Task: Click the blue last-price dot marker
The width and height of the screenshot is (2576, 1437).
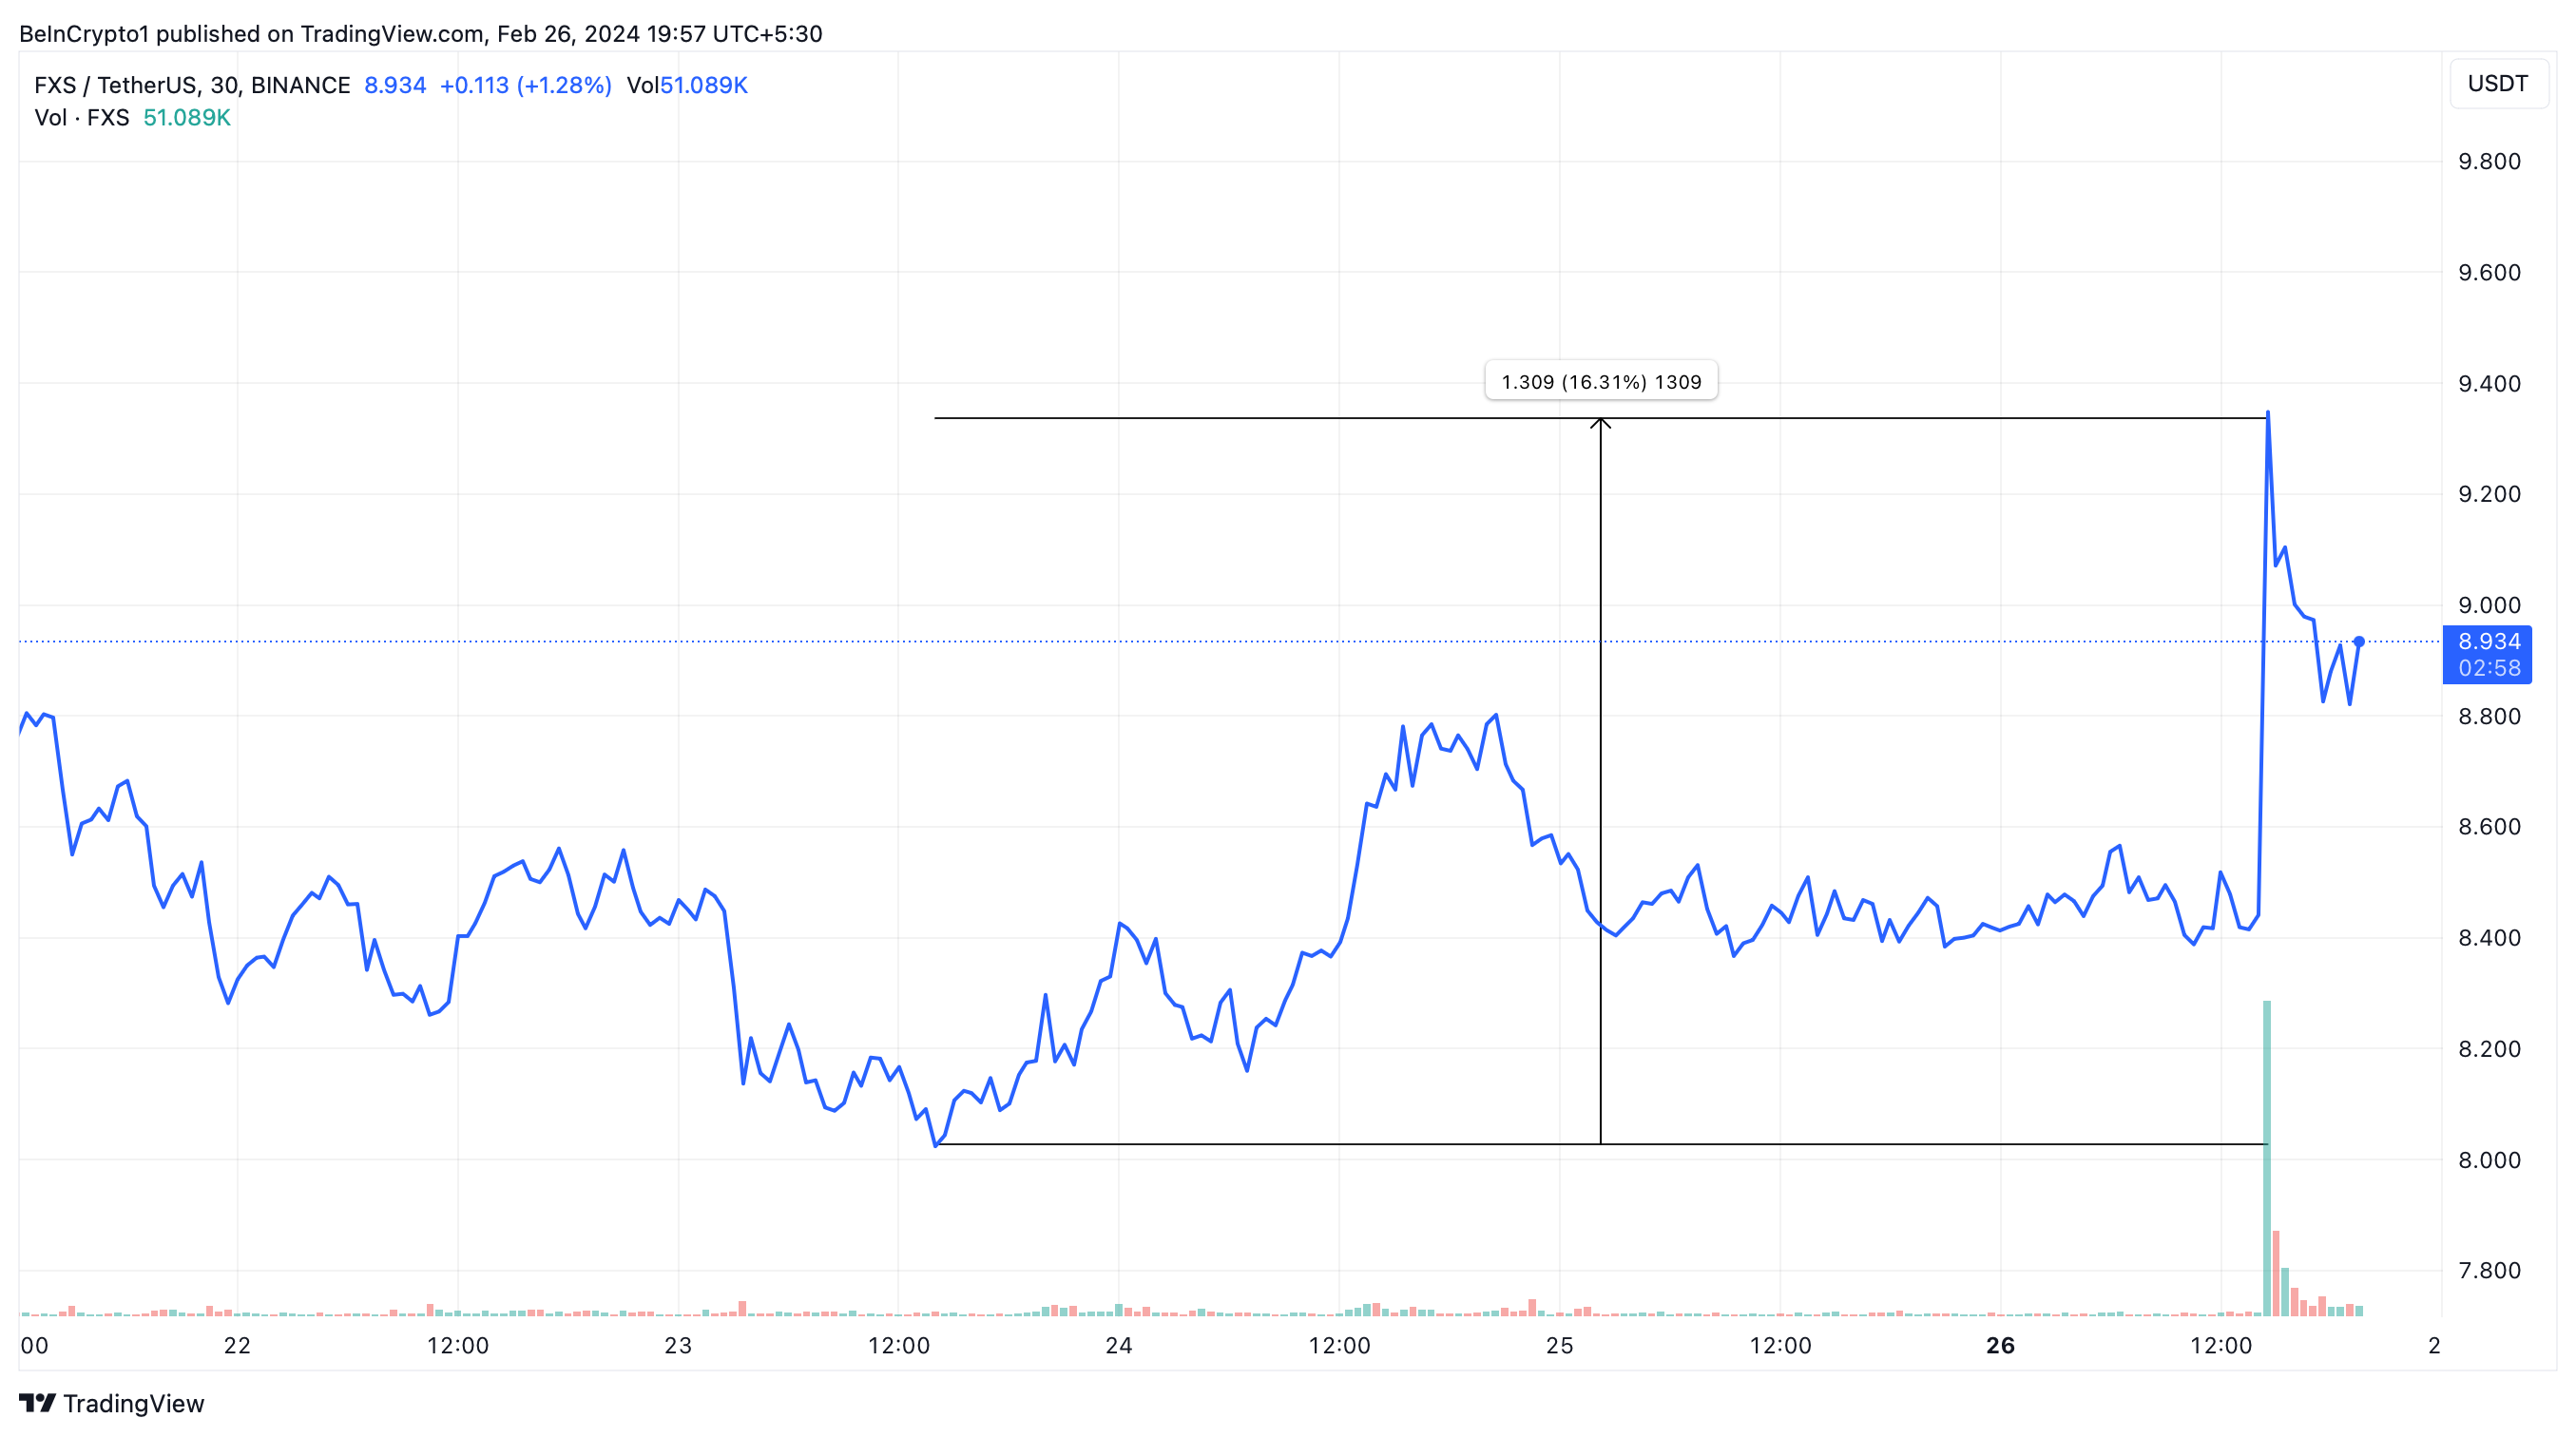Action: pos(2359,642)
